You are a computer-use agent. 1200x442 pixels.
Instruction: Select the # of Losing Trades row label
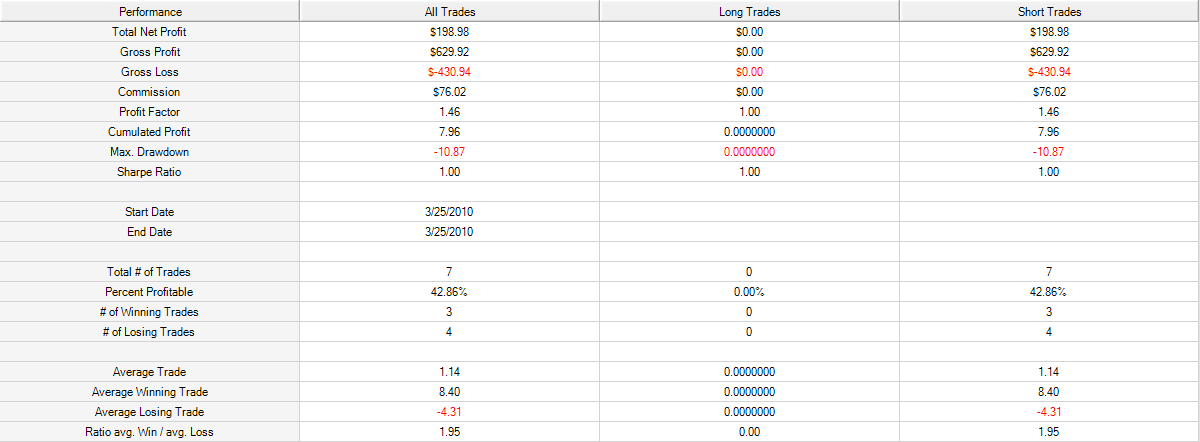pos(150,332)
